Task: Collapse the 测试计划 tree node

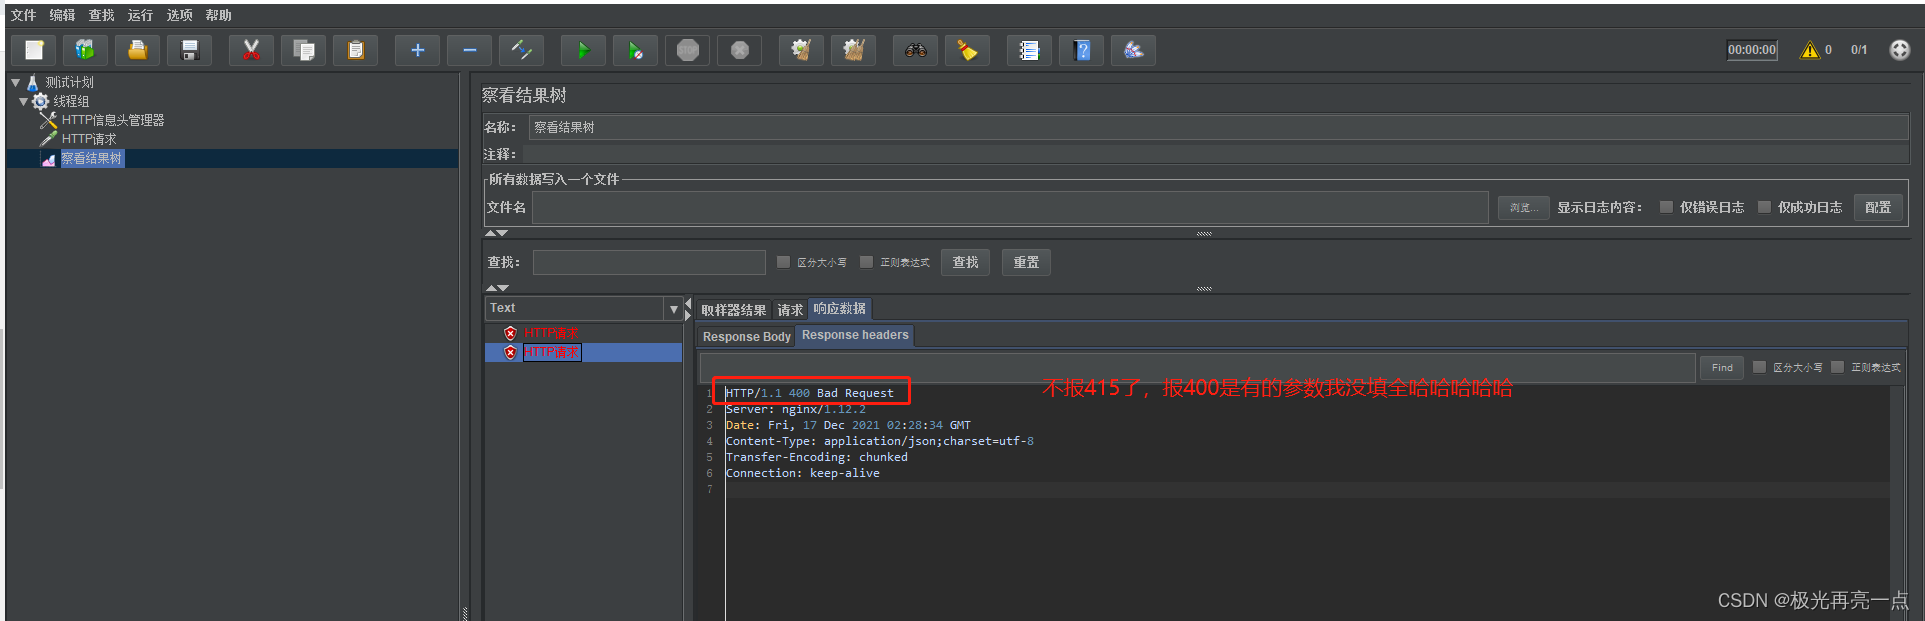Action: pos(15,82)
